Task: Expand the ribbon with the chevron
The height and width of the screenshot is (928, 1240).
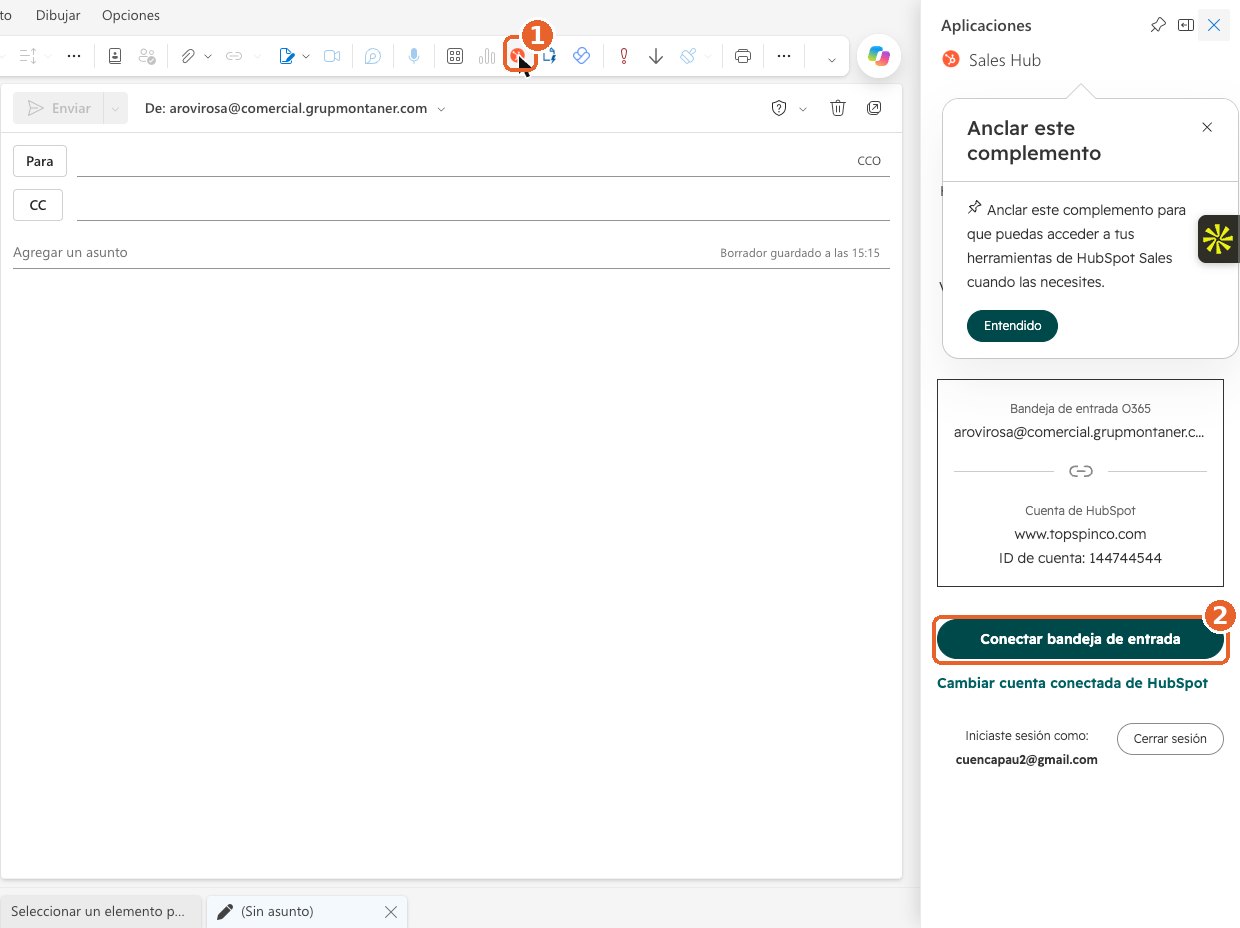Action: (x=831, y=59)
